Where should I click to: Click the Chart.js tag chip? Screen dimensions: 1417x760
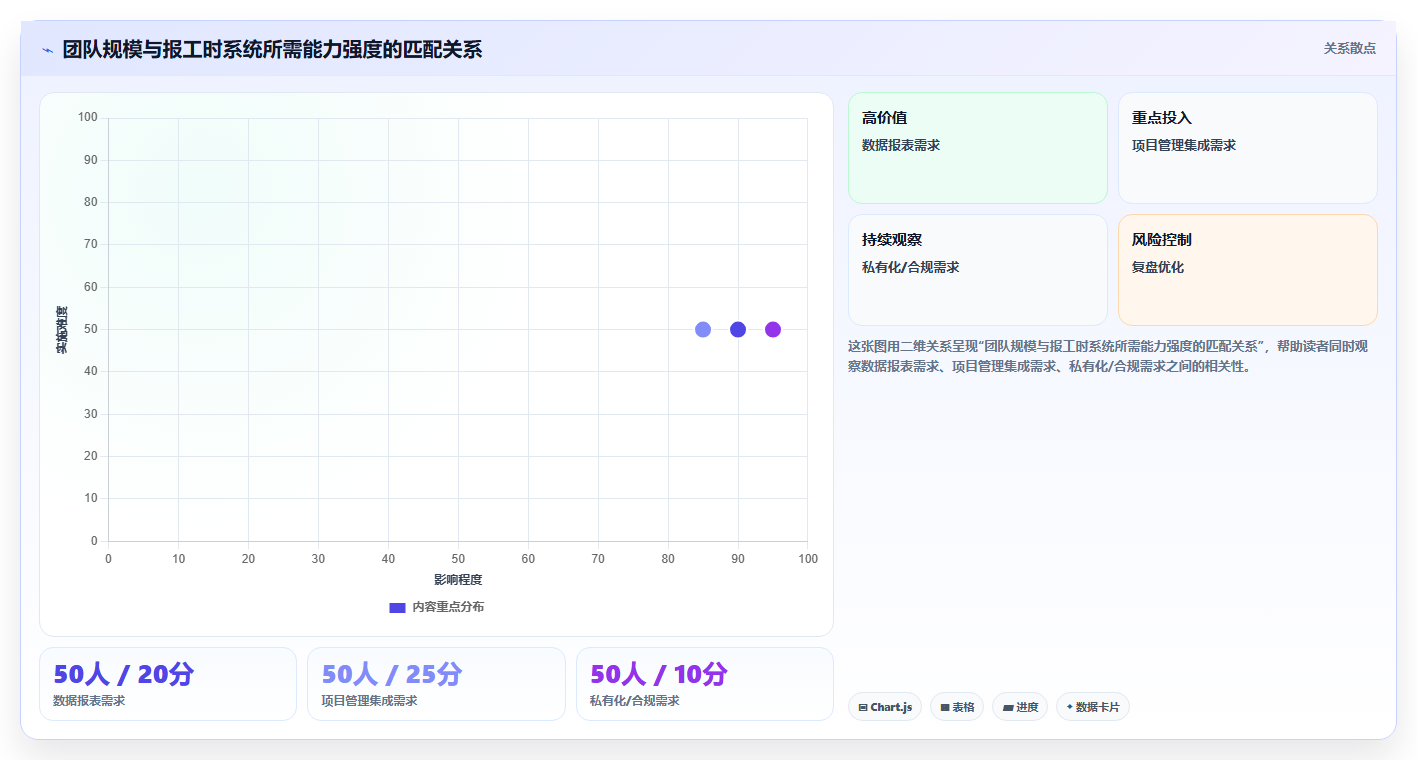click(885, 707)
